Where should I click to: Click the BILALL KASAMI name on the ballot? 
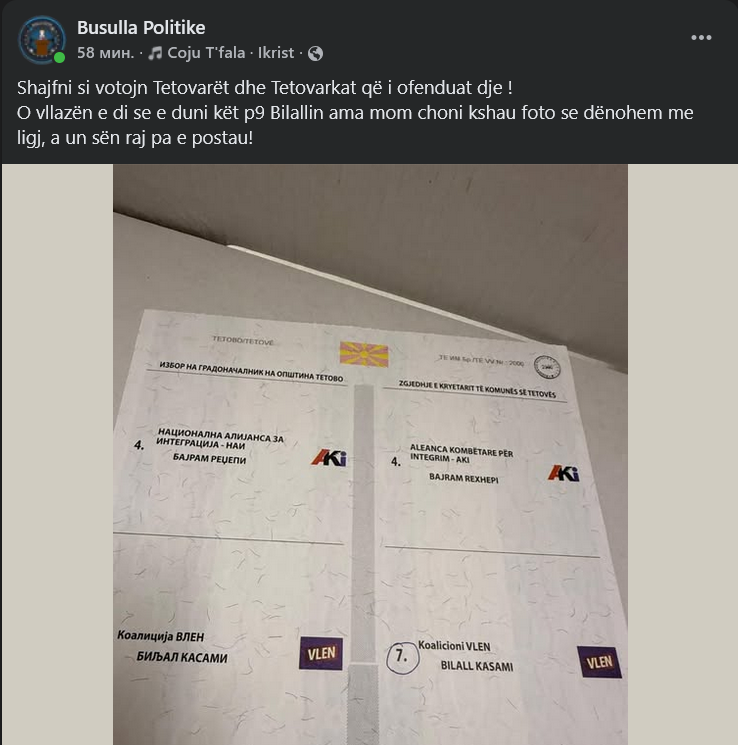point(477,666)
